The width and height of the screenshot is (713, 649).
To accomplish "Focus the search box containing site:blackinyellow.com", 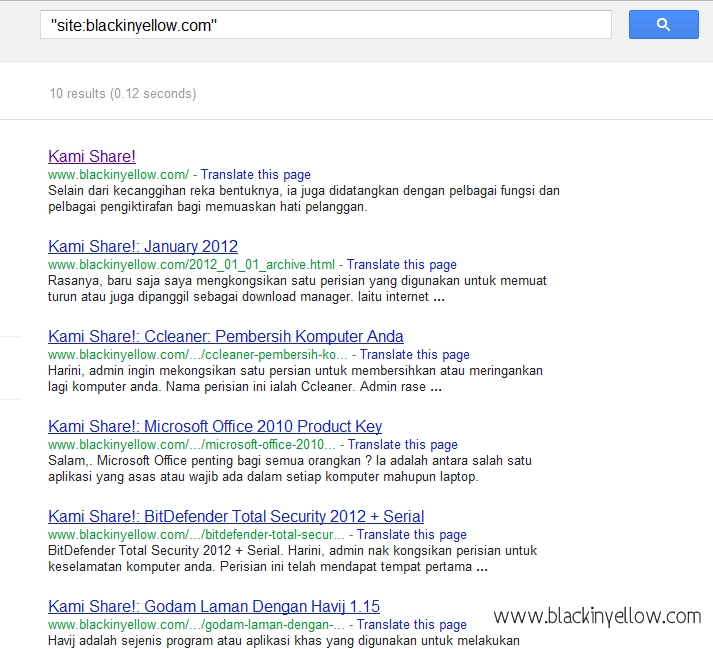I will 326,25.
